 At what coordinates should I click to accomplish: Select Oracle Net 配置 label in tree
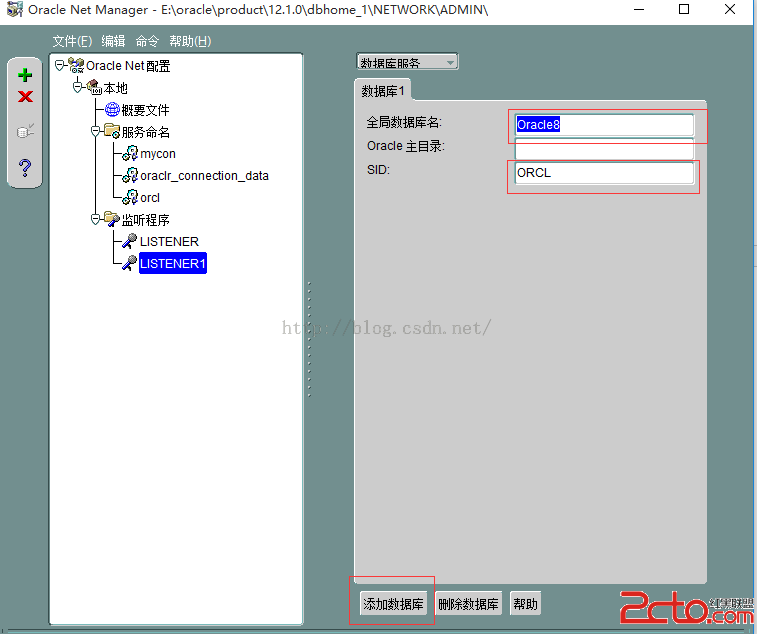pos(128,66)
